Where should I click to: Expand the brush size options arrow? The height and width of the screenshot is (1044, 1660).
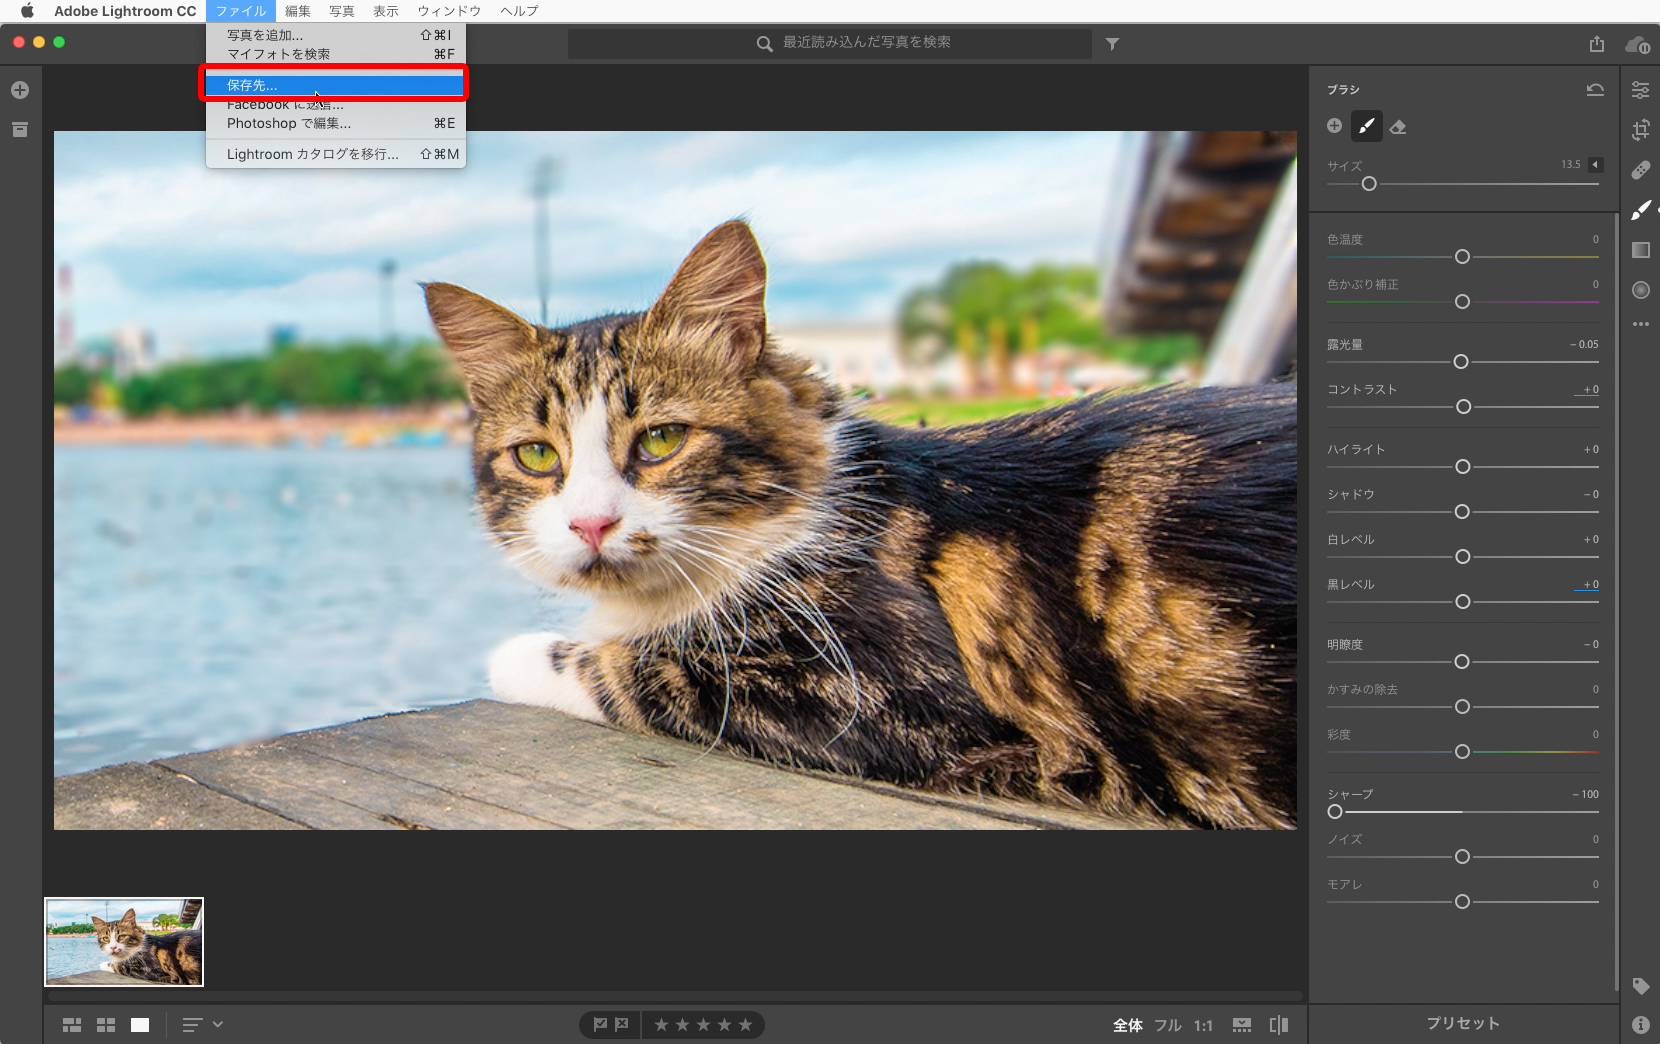[1596, 165]
